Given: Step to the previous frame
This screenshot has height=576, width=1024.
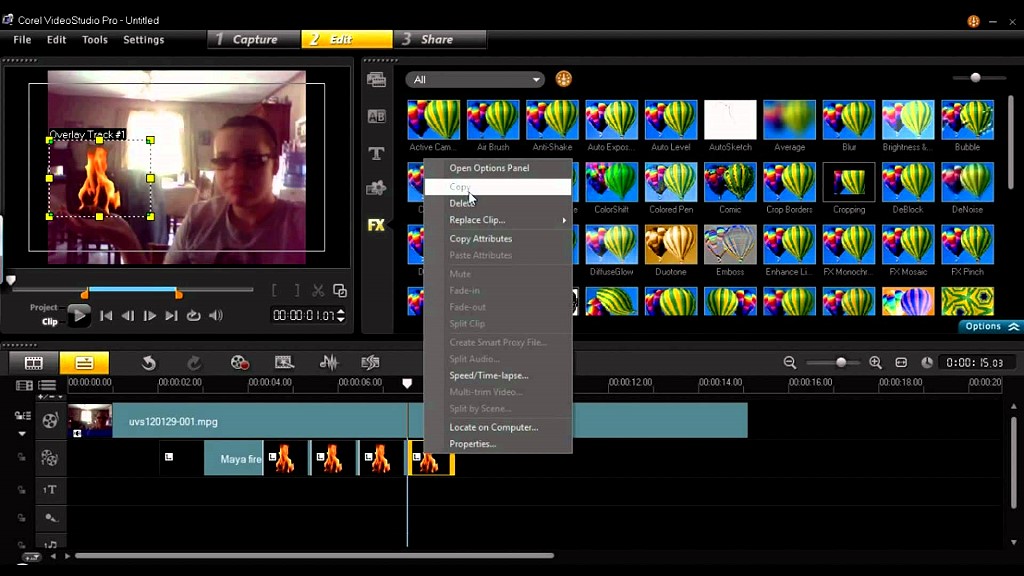Looking at the screenshot, I should tap(127, 316).
